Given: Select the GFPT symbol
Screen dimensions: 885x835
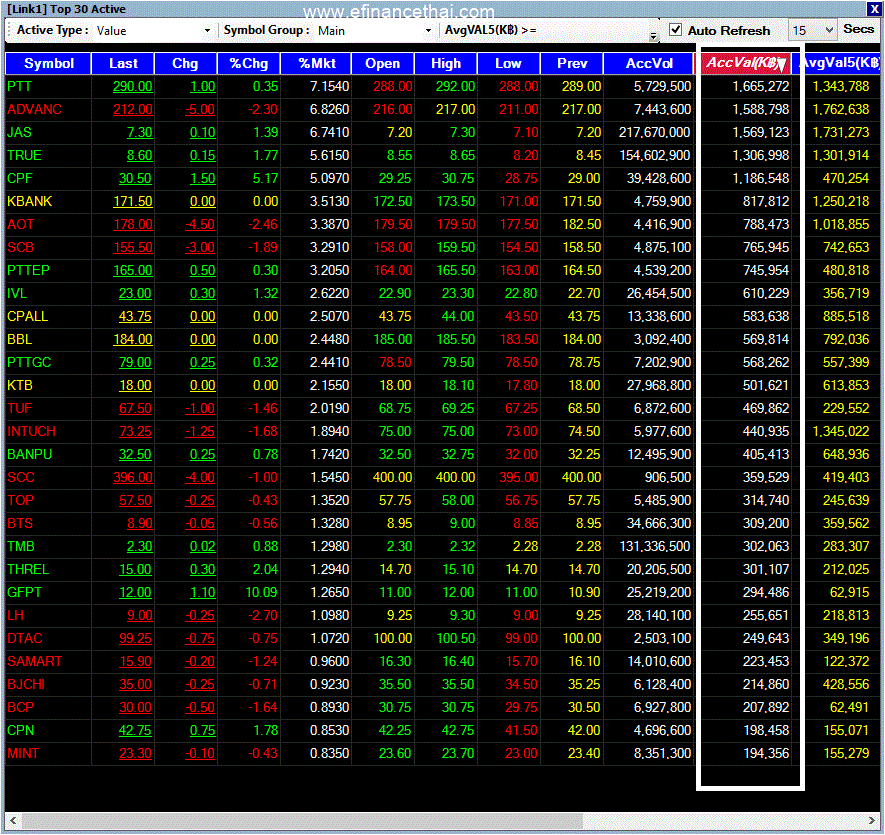Looking at the screenshot, I should coord(24,593).
